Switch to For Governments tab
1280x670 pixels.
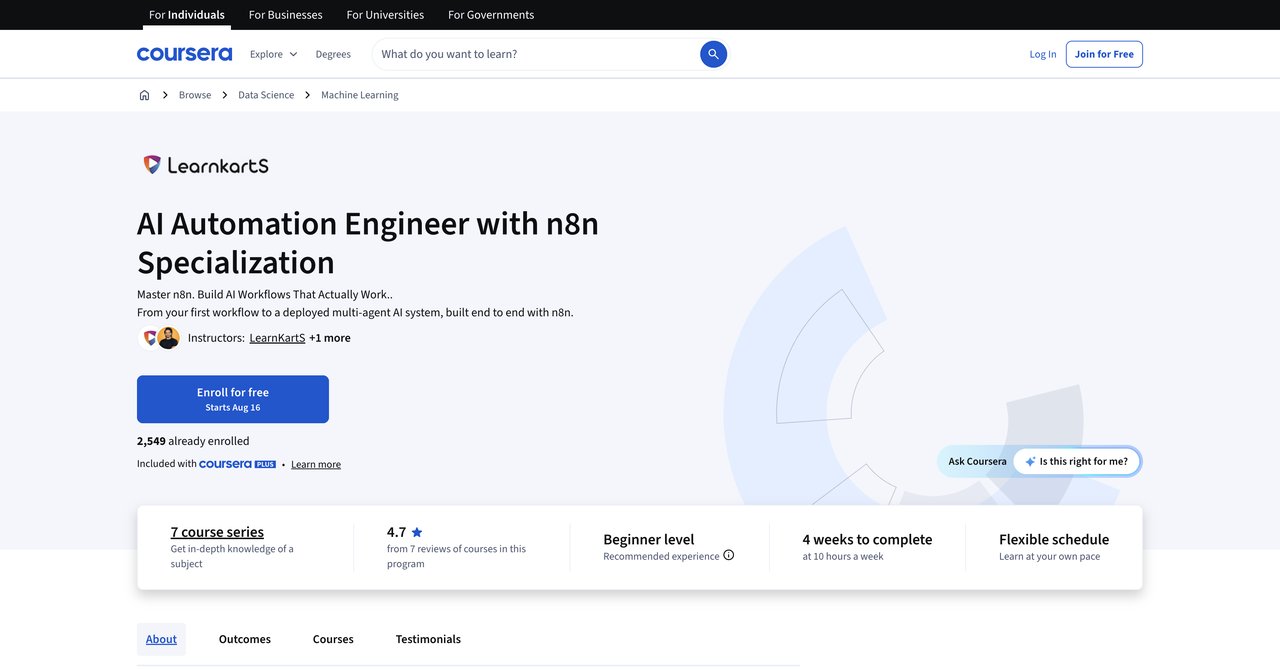491,15
